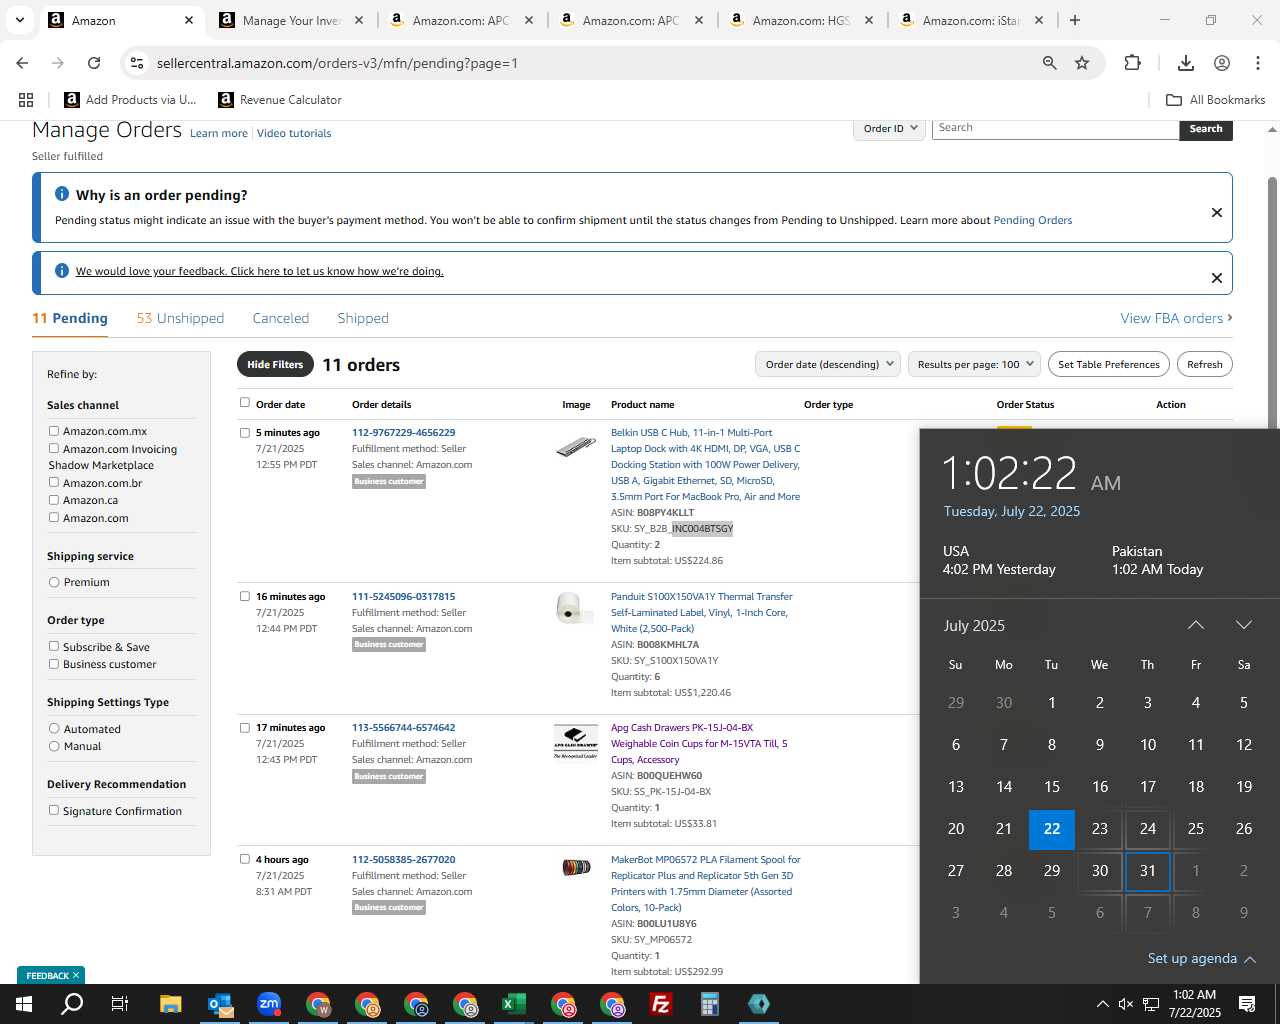Image resolution: width=1280 pixels, height=1024 pixels.
Task: Open Task View on taskbar
Action: pos(120,1004)
